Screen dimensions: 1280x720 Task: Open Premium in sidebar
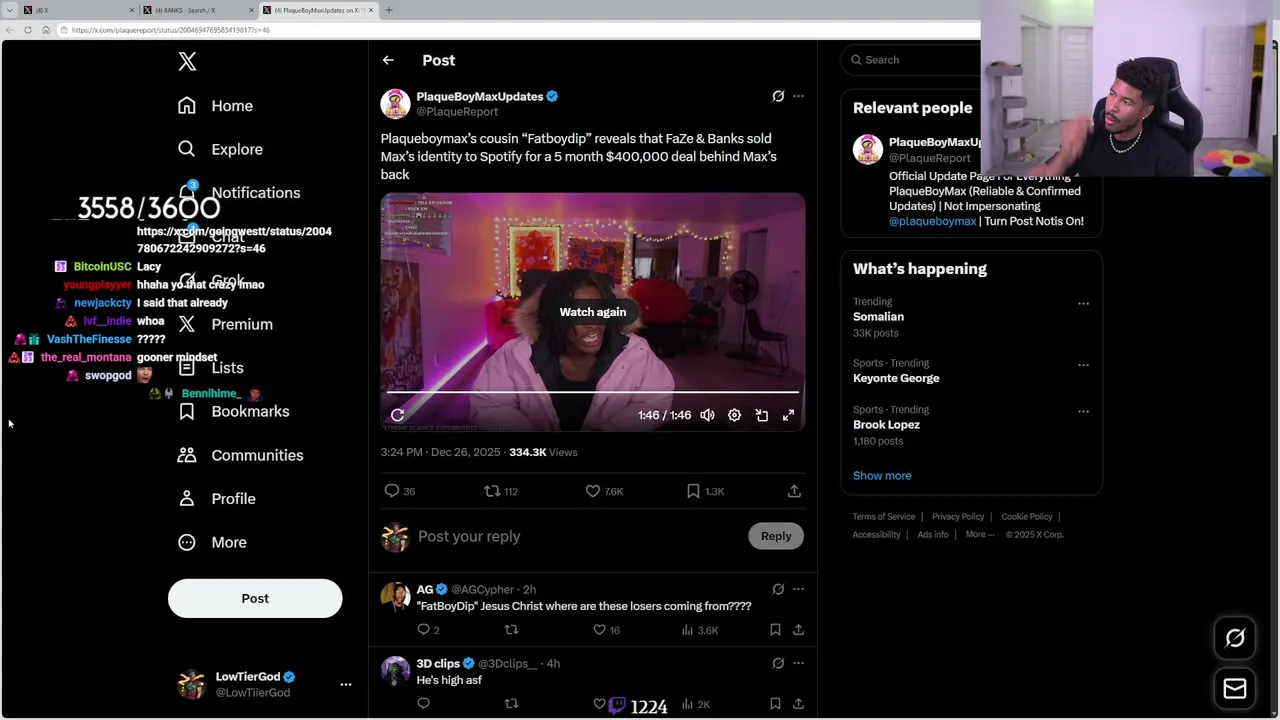225,324
